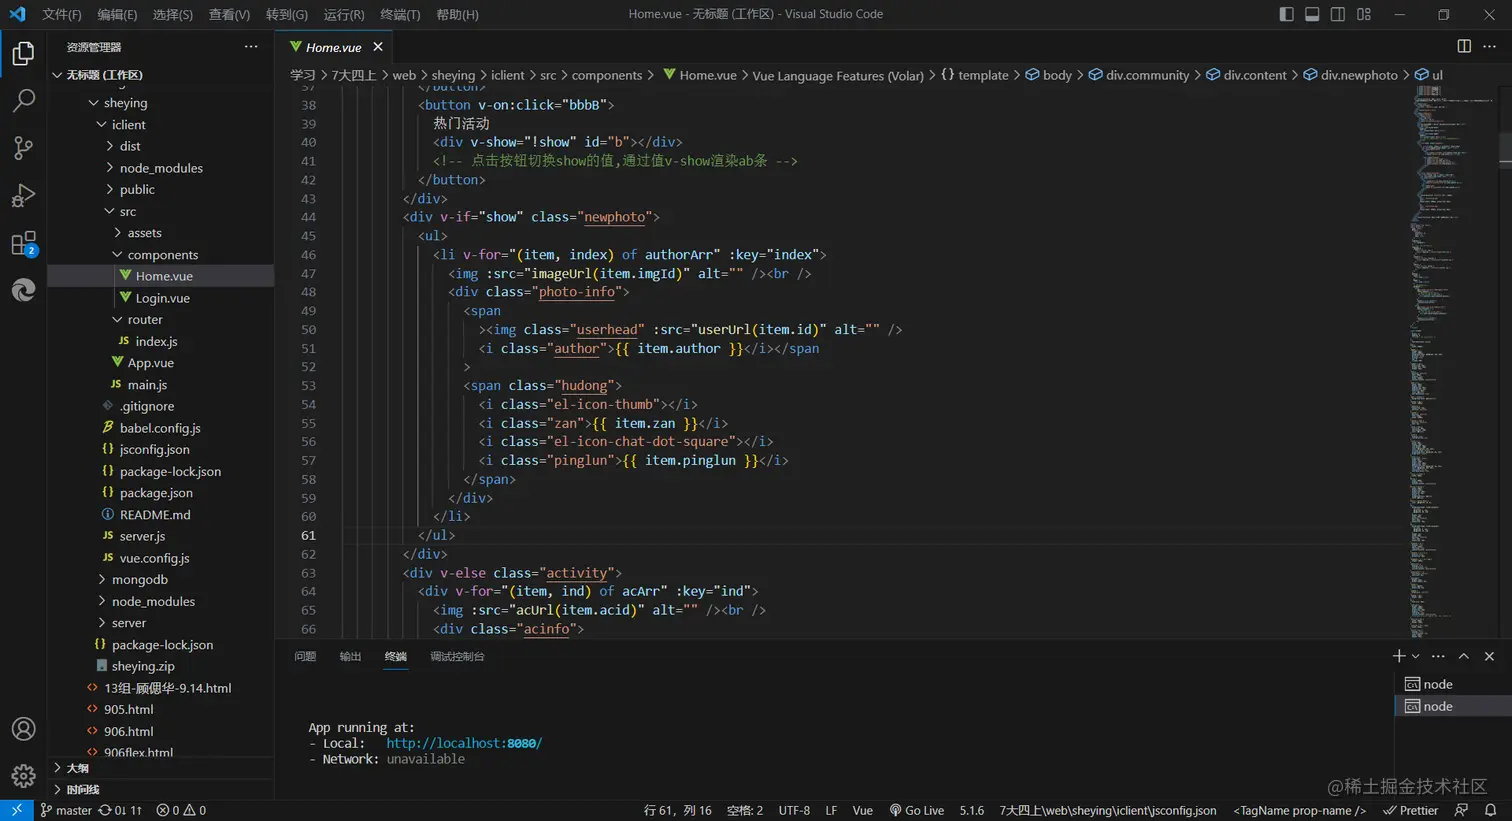The height and width of the screenshot is (821, 1512).
Task: Close the terminal panel
Action: (x=1489, y=656)
